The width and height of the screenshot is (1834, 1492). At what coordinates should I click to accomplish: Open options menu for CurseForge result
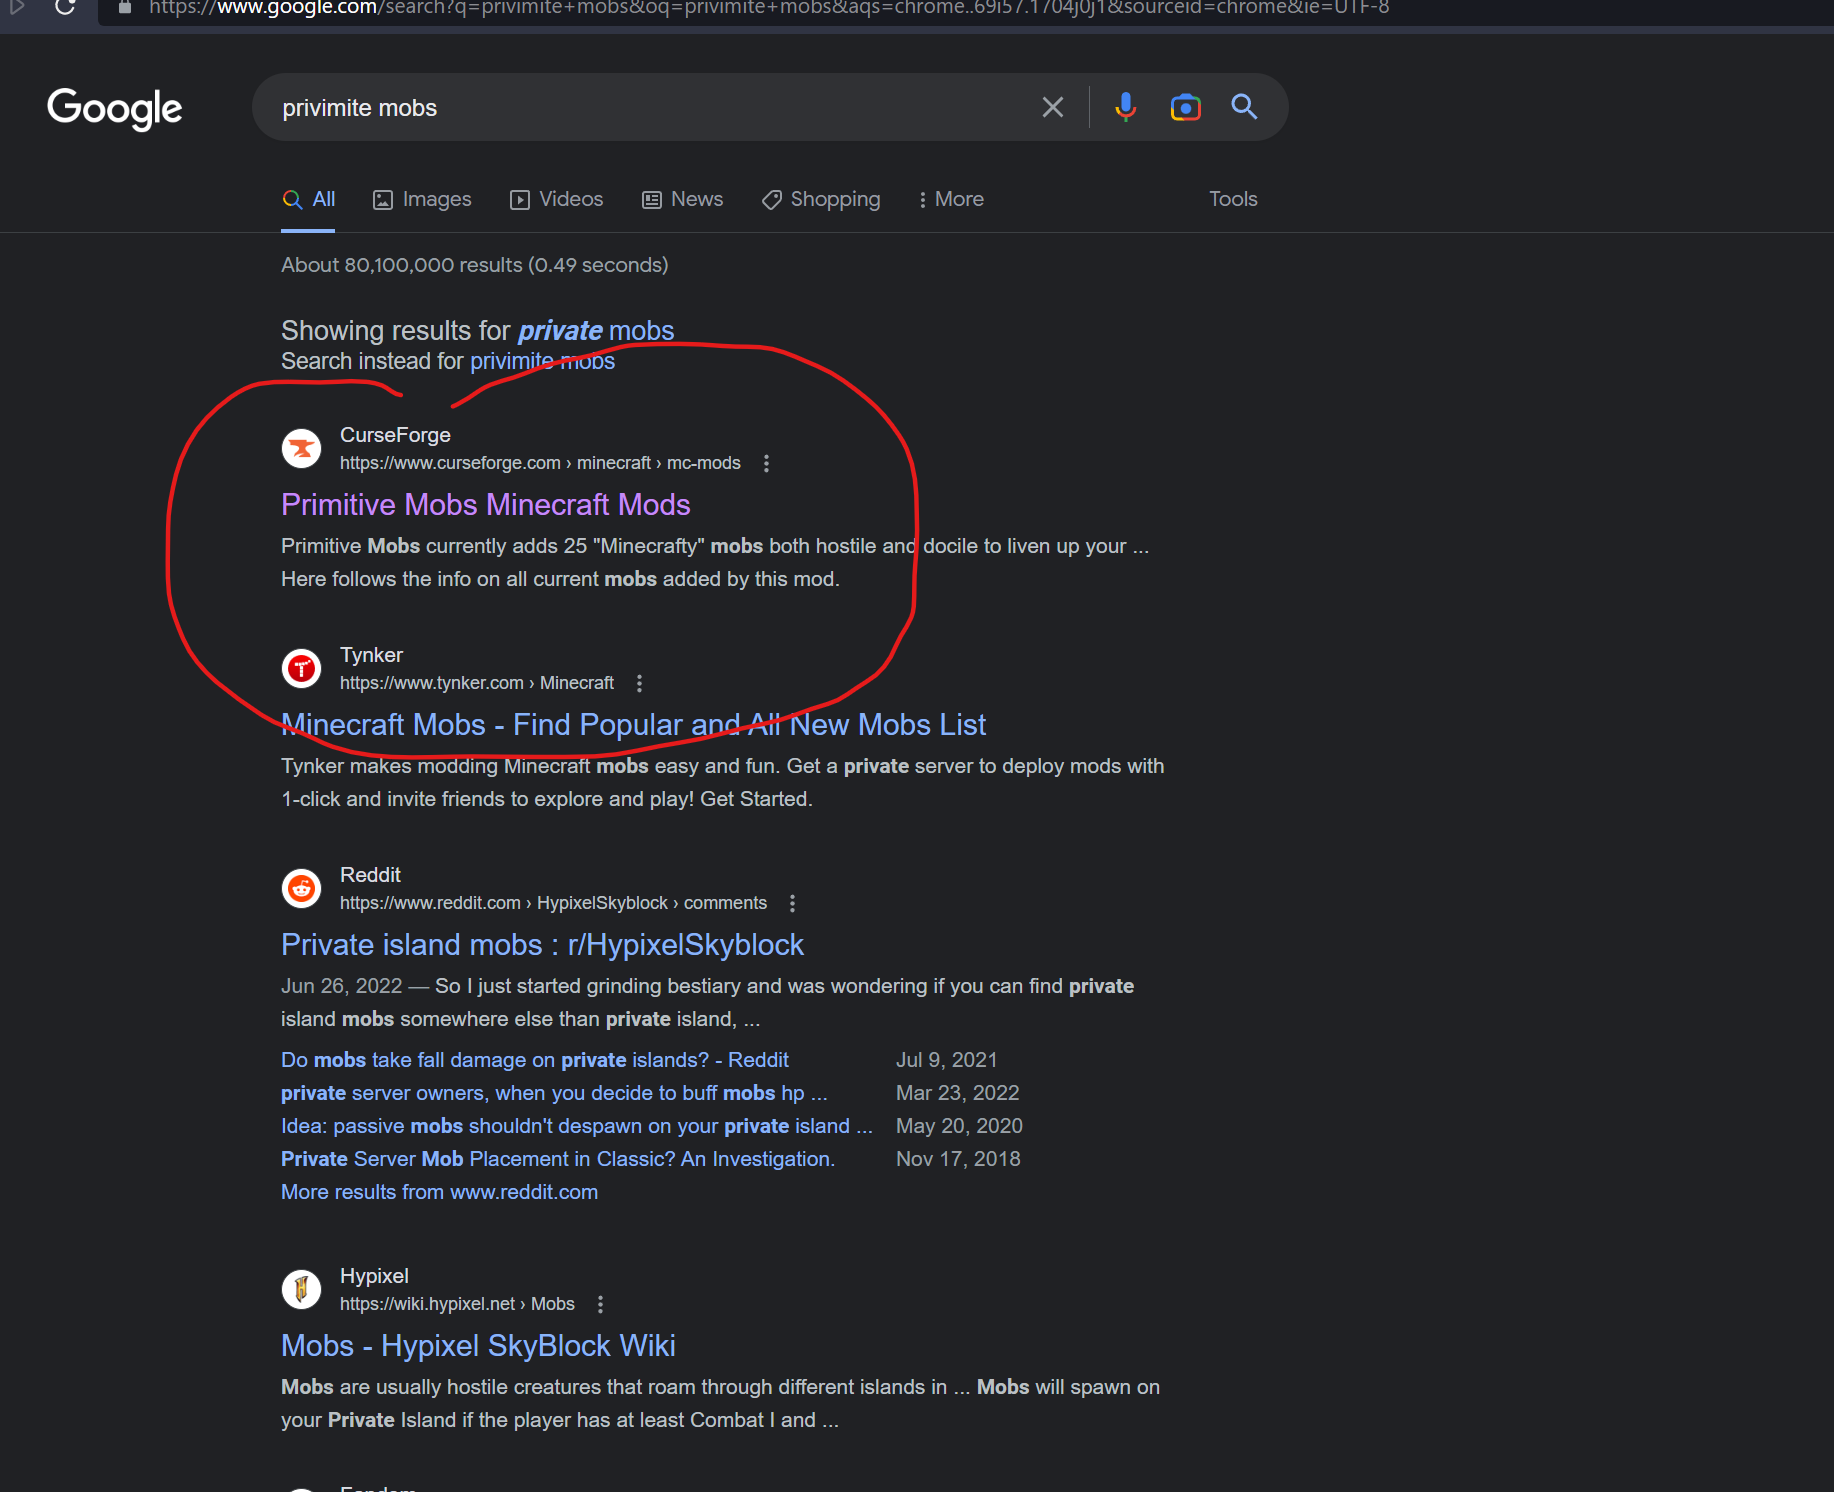coord(766,464)
